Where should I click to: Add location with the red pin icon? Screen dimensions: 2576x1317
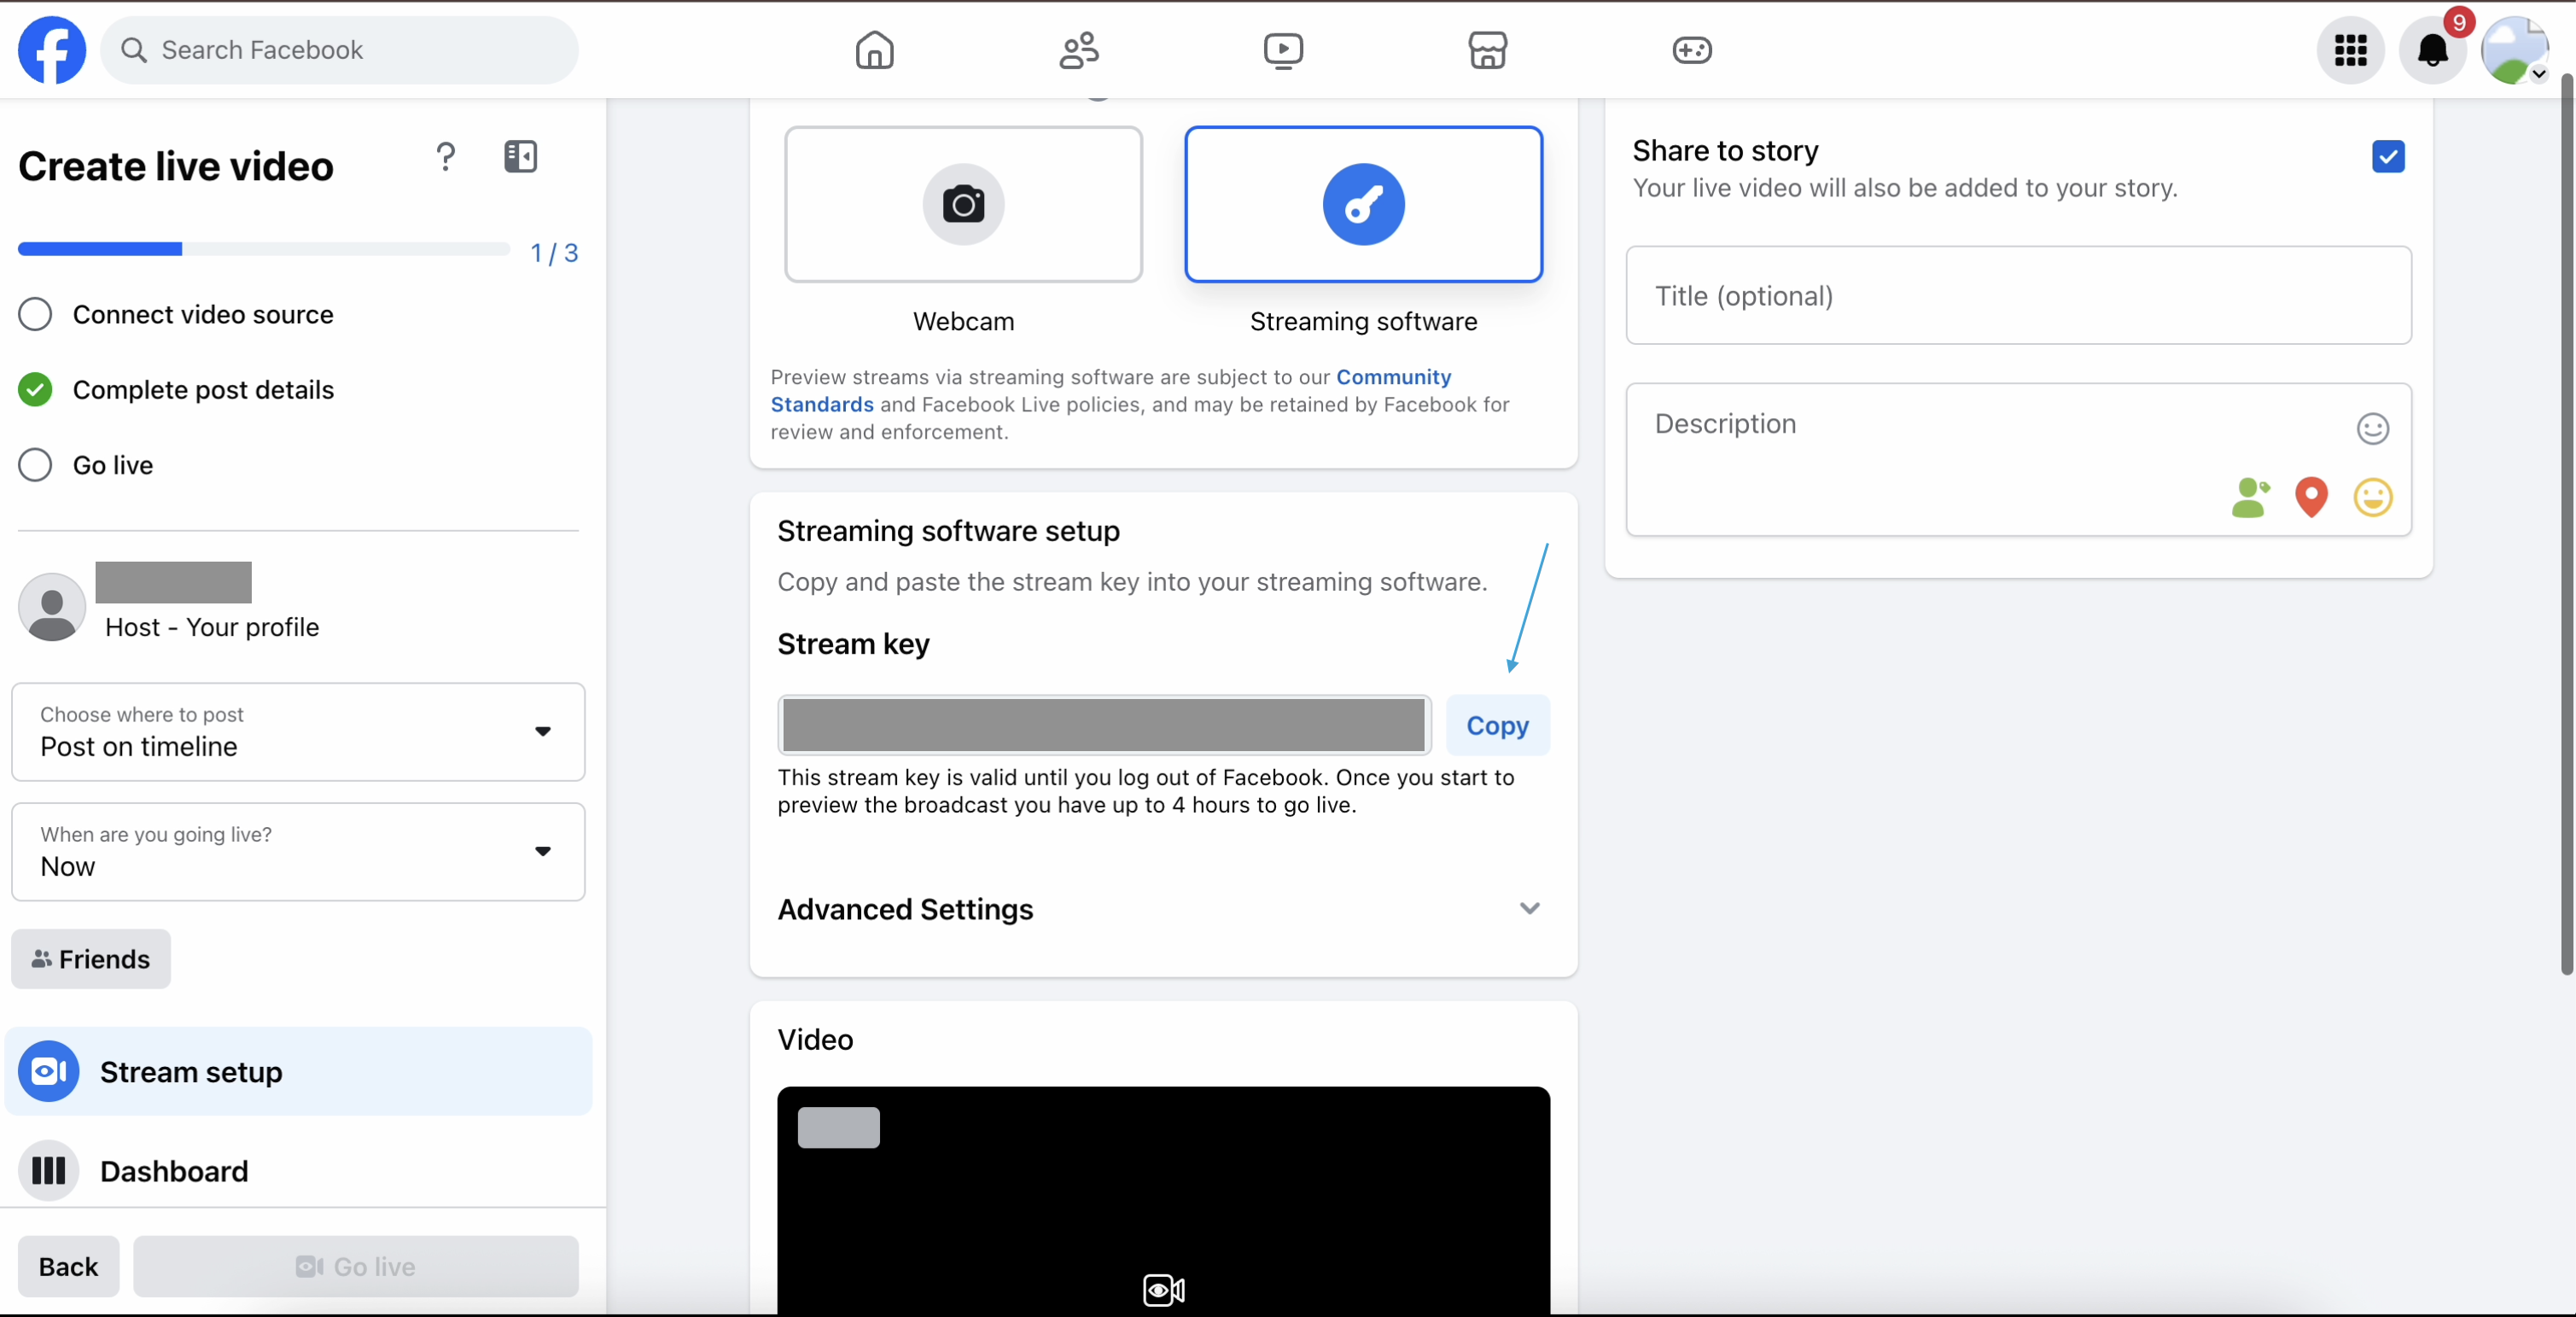point(2311,497)
